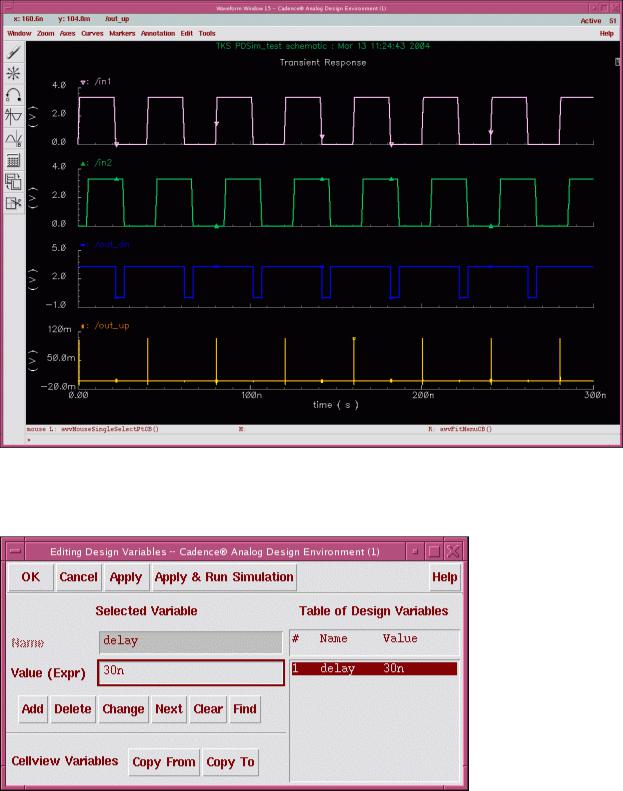Screen dimensions: 623x791
Task: Click Copy From cellview variables
Action: pos(164,762)
